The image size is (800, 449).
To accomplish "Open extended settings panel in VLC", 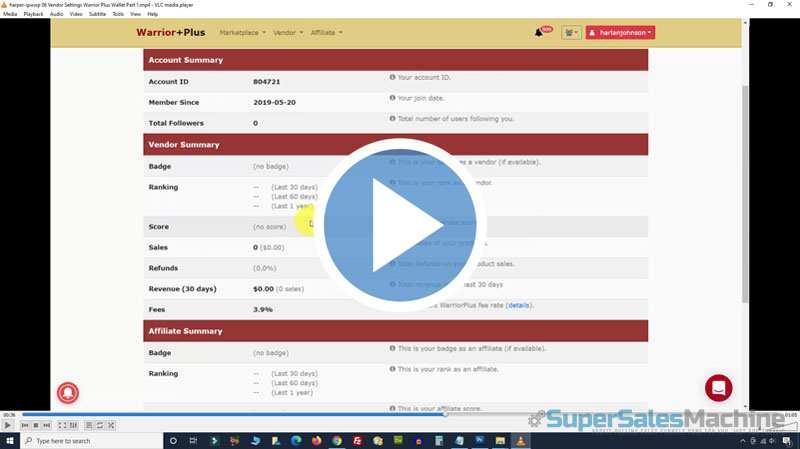I will pyautogui.click(x=73, y=426).
